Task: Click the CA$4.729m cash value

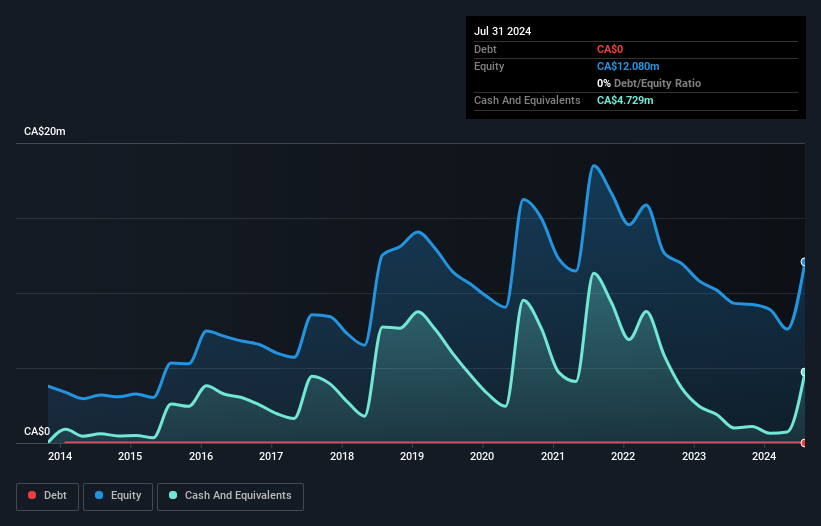Action: point(625,100)
